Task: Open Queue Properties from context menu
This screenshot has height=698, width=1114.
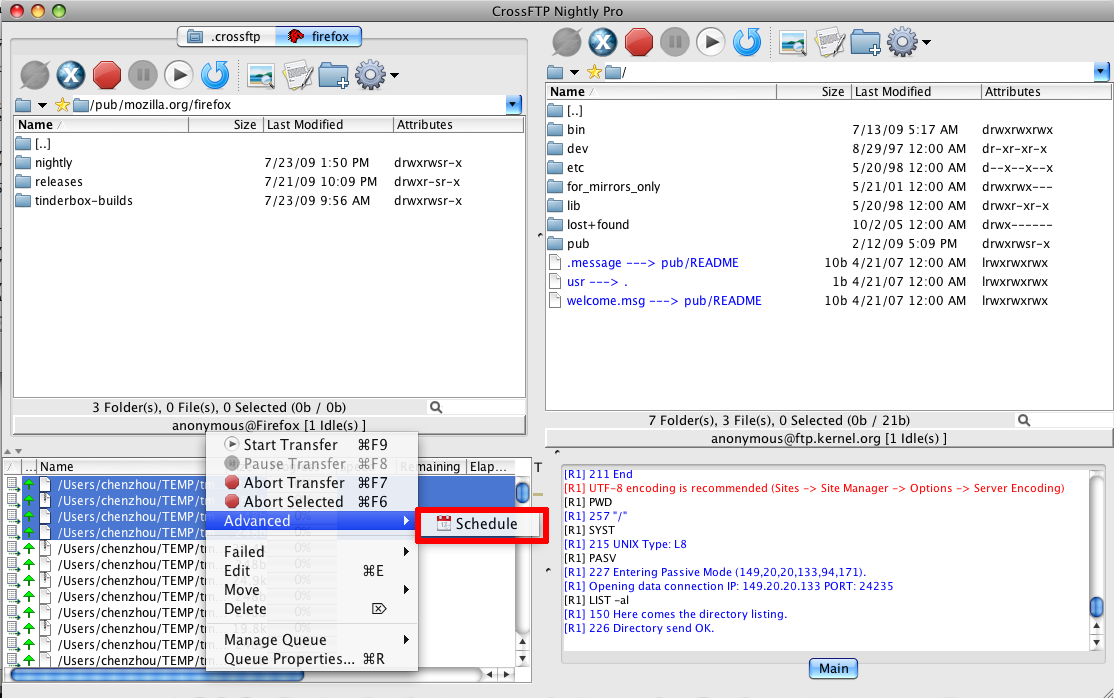Action: (x=311, y=659)
